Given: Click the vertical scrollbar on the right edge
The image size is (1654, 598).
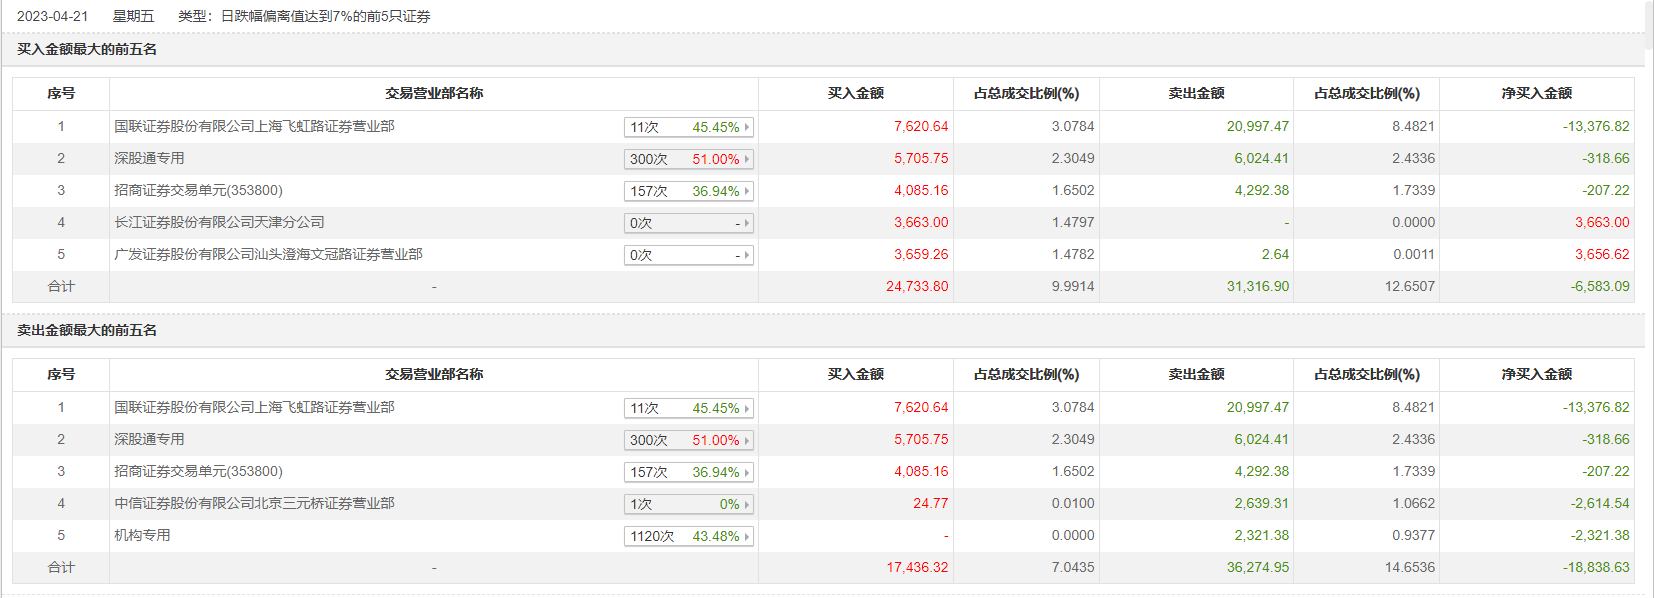Looking at the screenshot, I should (1649, 300).
